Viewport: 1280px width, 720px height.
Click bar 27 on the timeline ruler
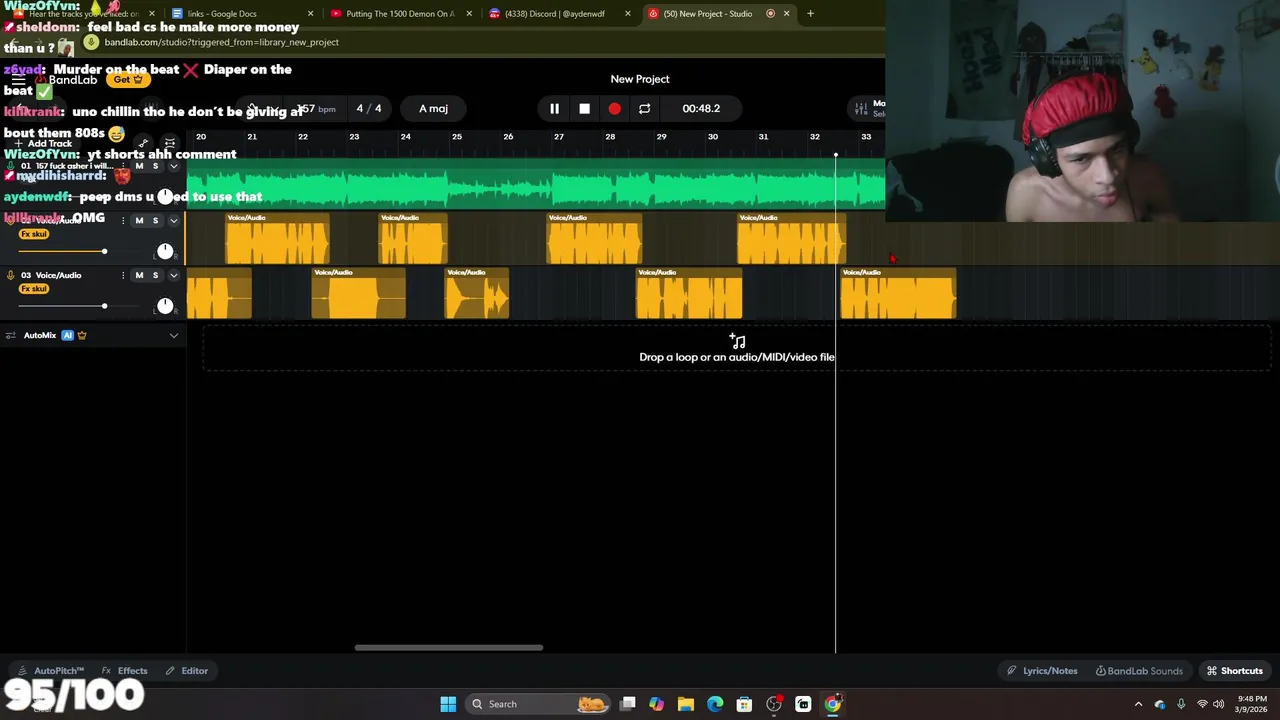(x=559, y=137)
